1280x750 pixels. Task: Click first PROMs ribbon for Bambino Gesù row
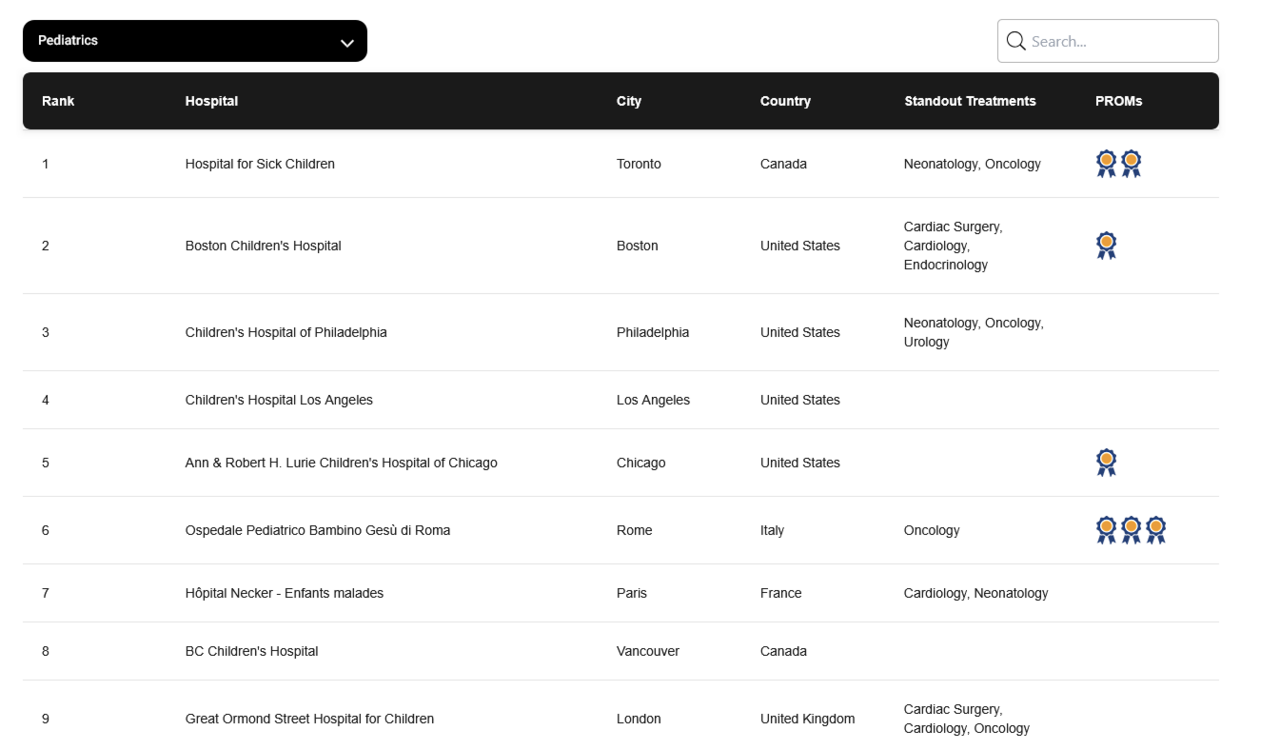coord(1106,530)
